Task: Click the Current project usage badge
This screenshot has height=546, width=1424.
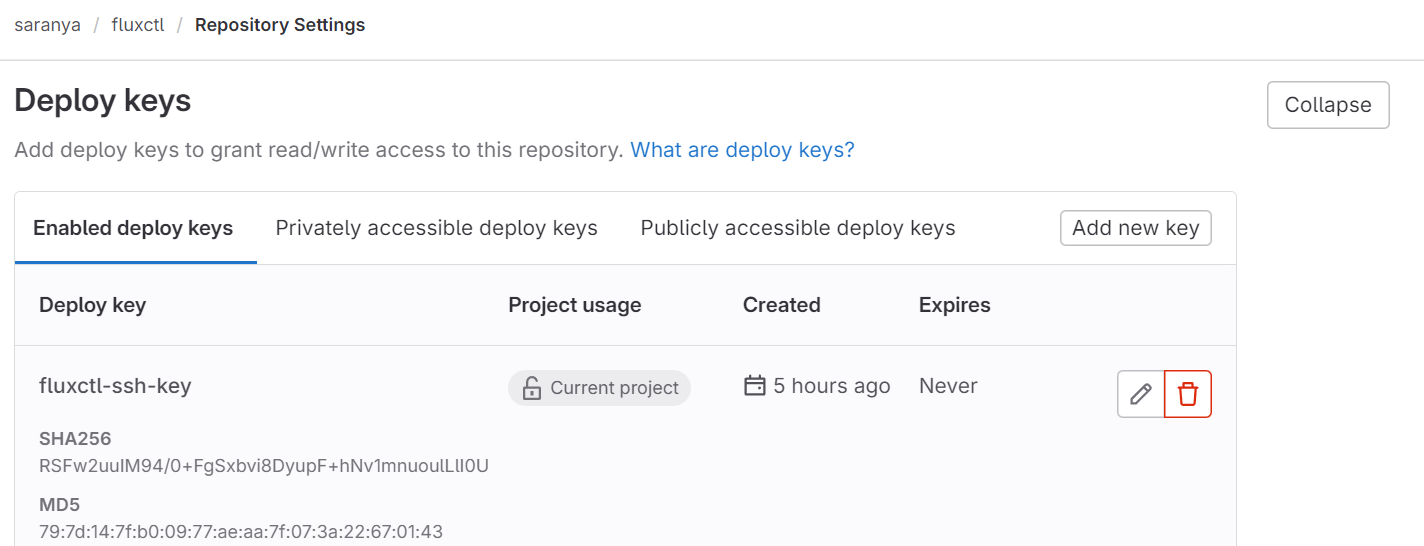Action: pos(599,388)
